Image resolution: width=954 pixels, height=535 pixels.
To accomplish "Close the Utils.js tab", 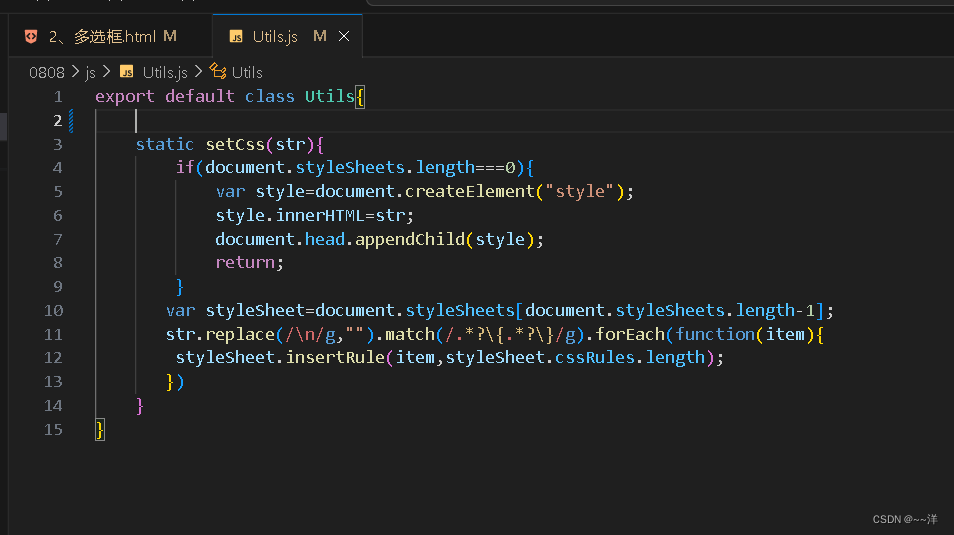I will tap(344, 37).
